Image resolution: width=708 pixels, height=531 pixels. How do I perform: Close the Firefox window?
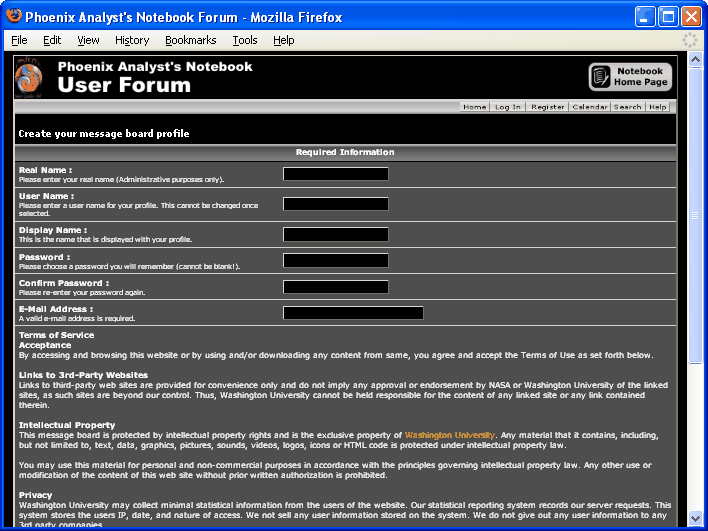point(691,17)
